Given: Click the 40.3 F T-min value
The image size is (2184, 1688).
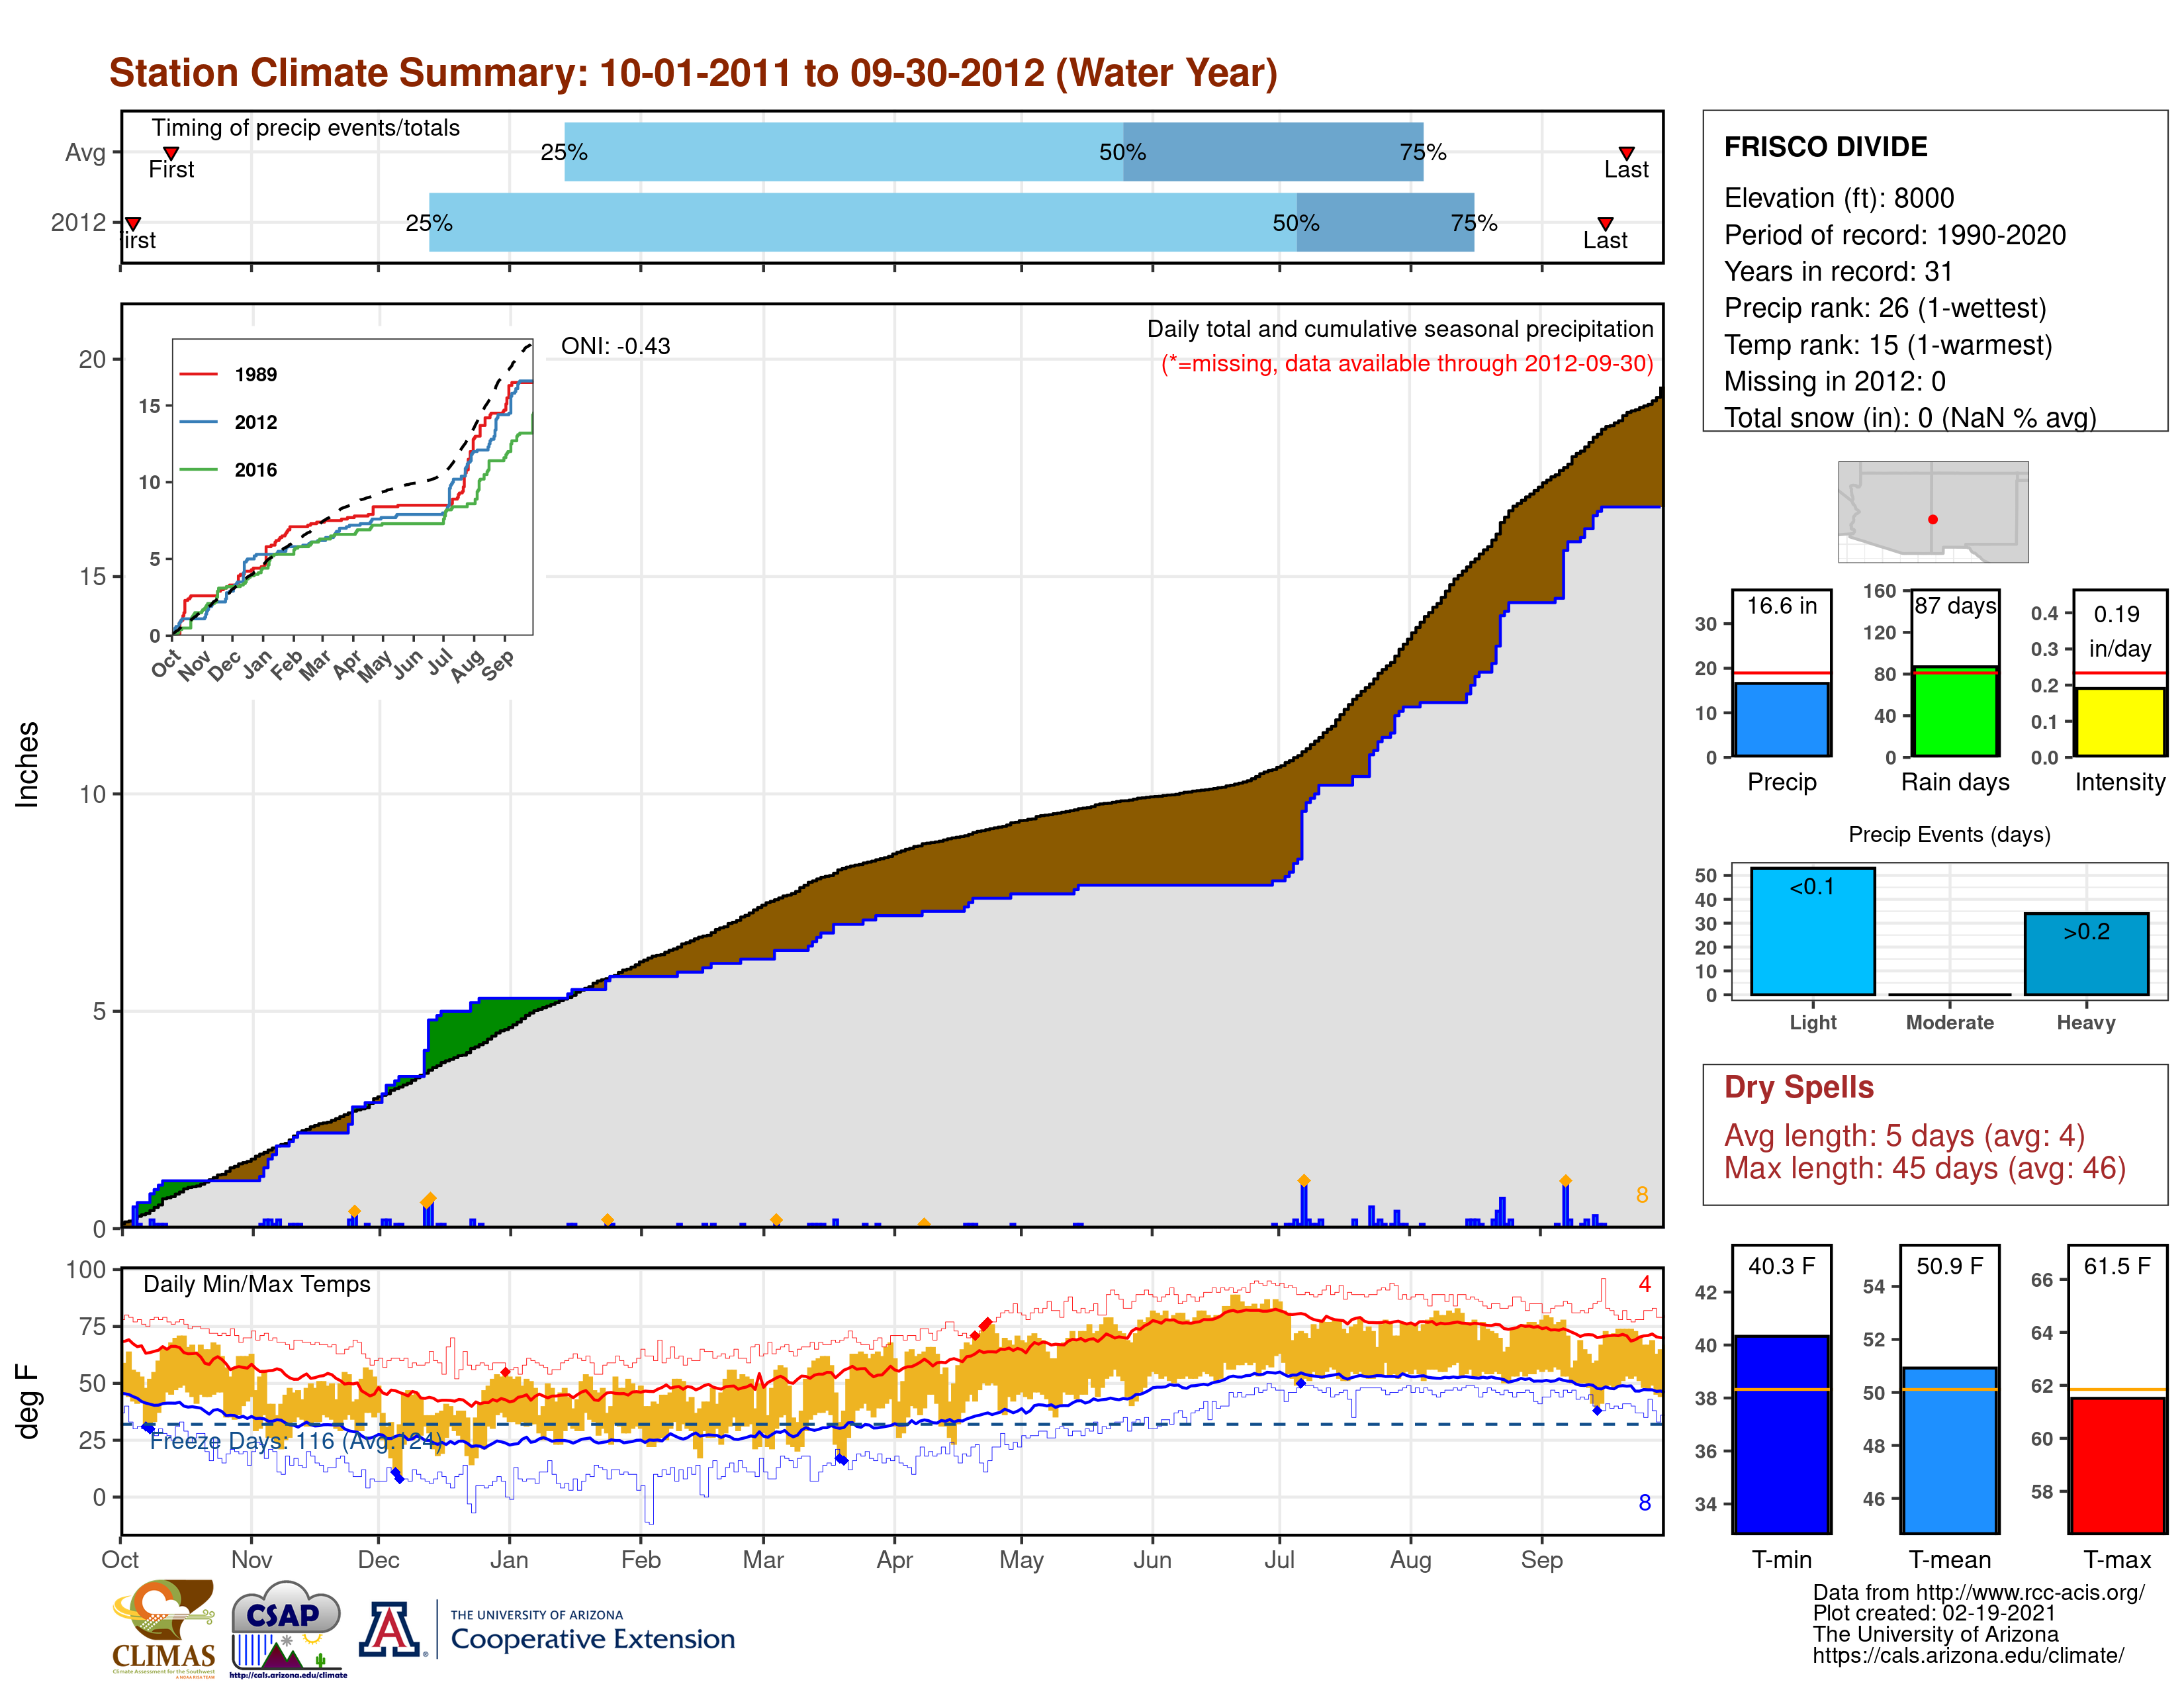Looking at the screenshot, I should pos(1782,1266).
